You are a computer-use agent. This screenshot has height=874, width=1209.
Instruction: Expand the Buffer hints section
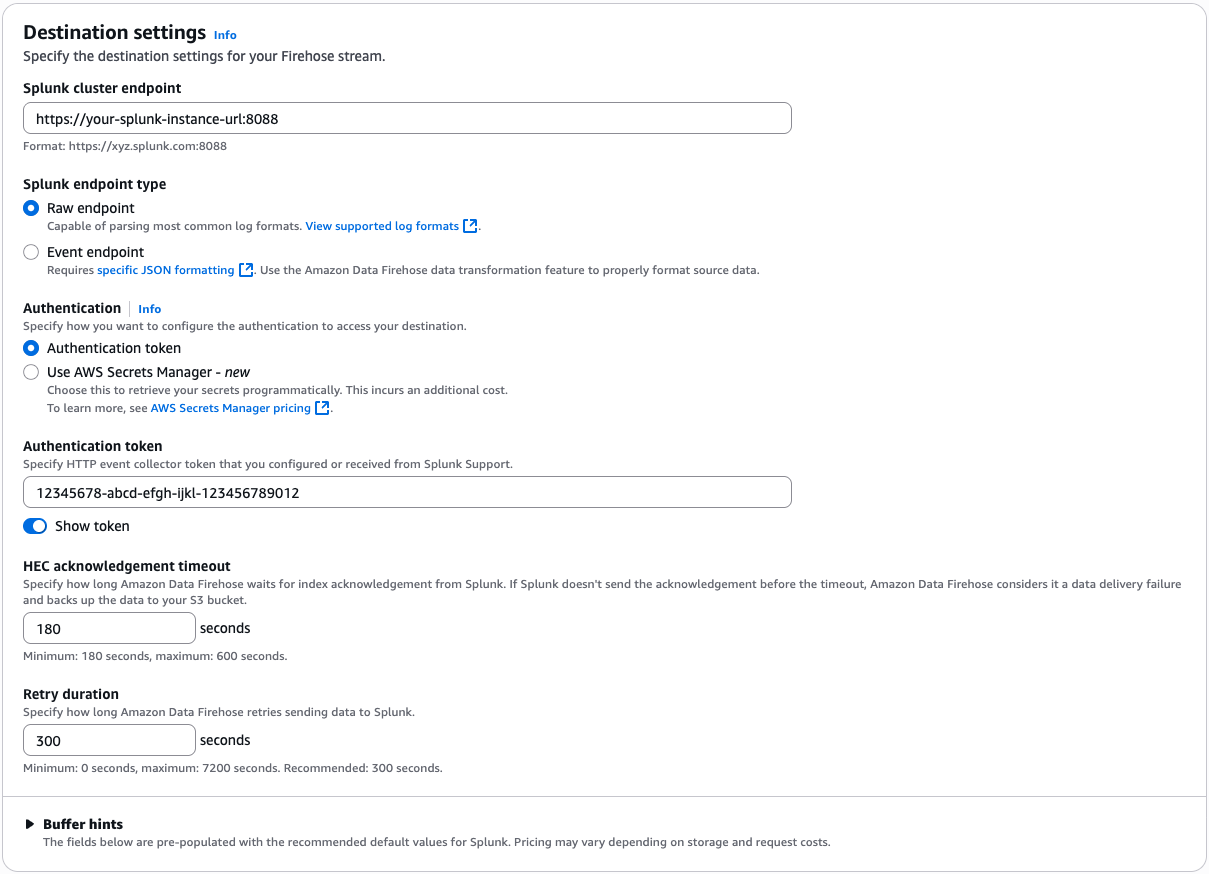82,824
